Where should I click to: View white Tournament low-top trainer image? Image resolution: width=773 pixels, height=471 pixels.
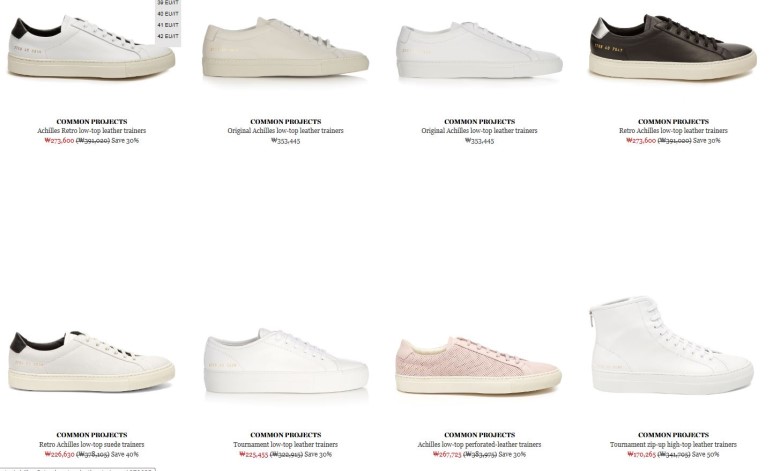[286, 361]
